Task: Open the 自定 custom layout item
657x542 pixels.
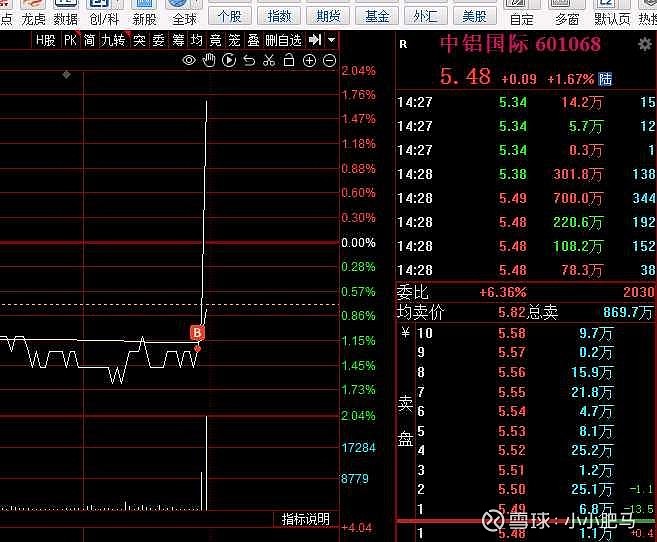Action: pos(522,13)
